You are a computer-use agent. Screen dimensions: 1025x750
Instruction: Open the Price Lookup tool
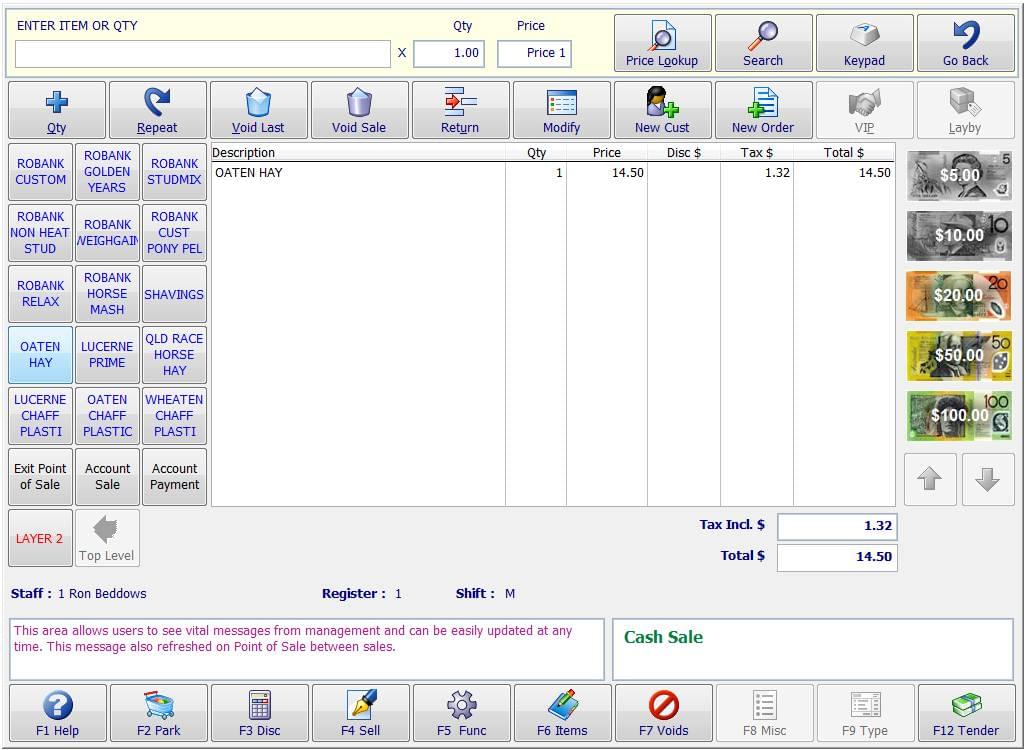pos(662,42)
